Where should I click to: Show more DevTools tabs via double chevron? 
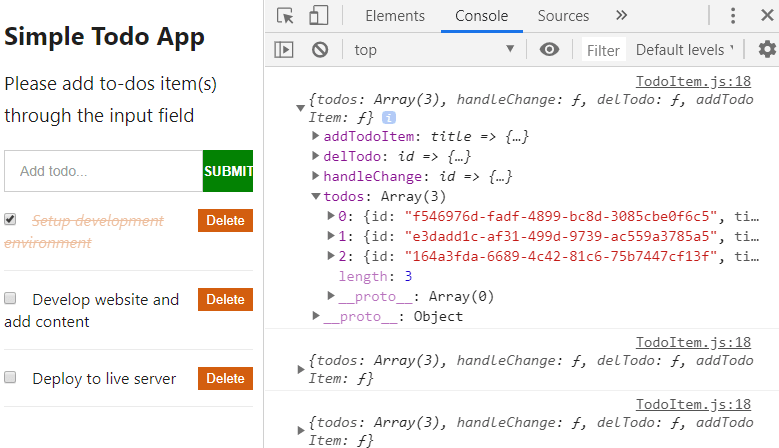[621, 15]
